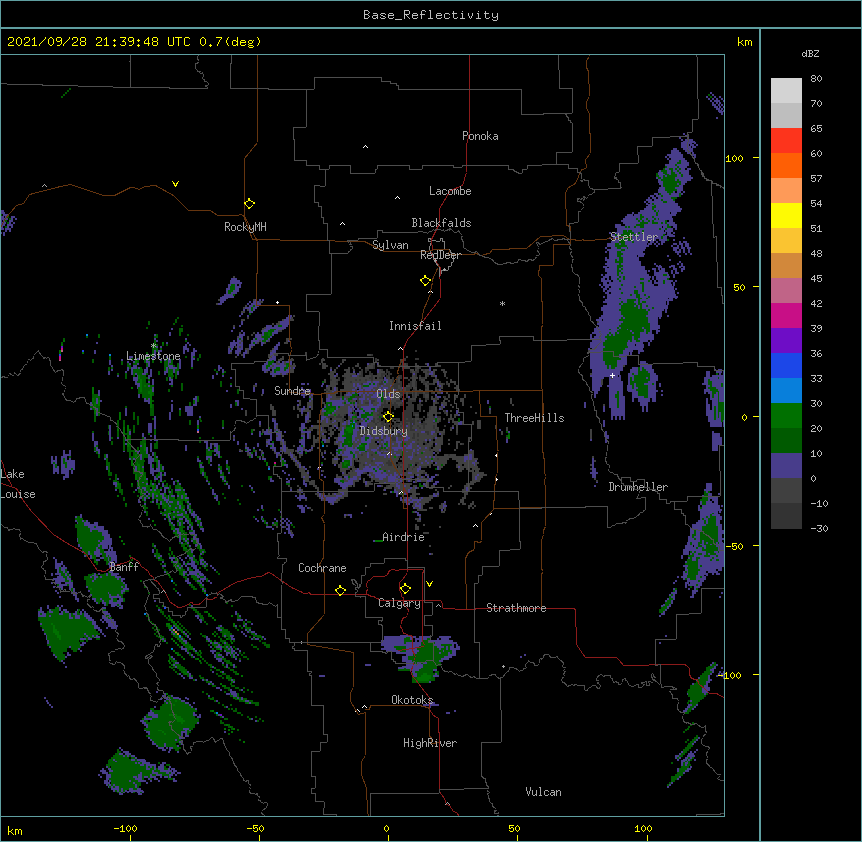
Task: Click the HighRiver label
Action: tap(430, 743)
